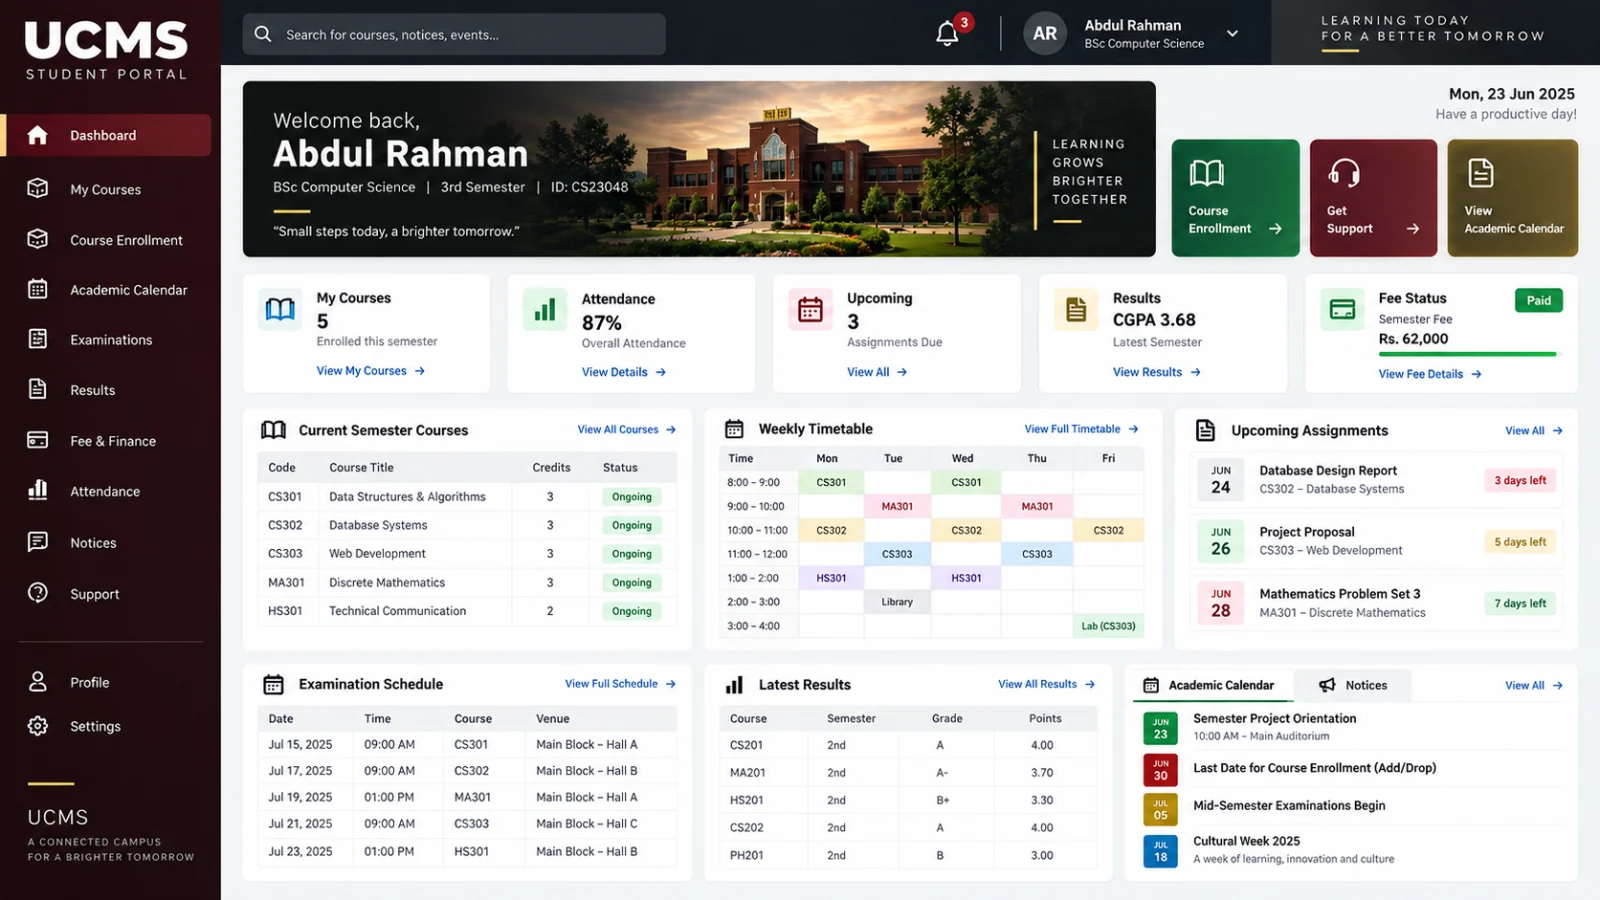
Task: Click the calendar icon on Upcoming card
Action: (x=810, y=310)
